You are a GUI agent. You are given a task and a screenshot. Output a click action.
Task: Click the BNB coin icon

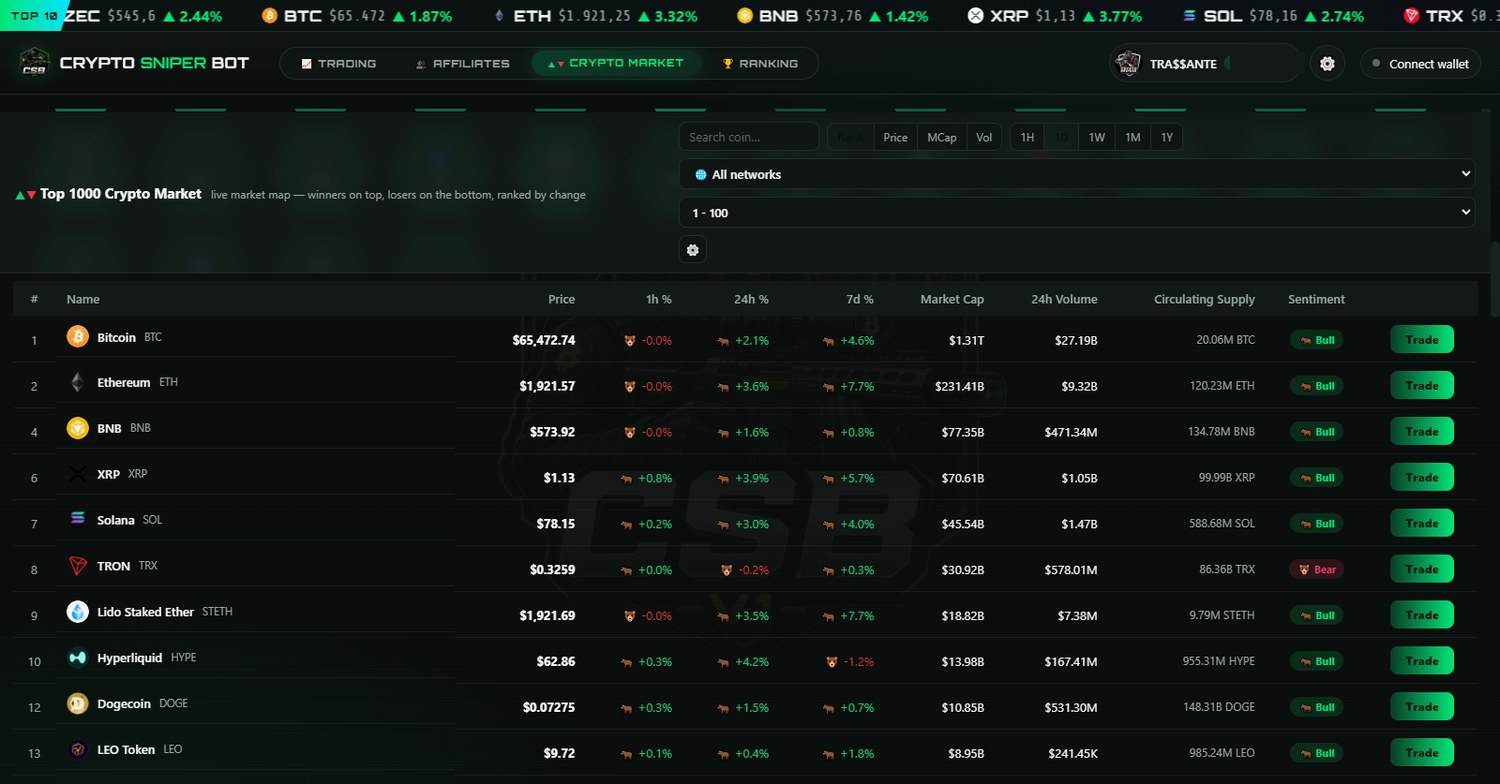[78, 428]
